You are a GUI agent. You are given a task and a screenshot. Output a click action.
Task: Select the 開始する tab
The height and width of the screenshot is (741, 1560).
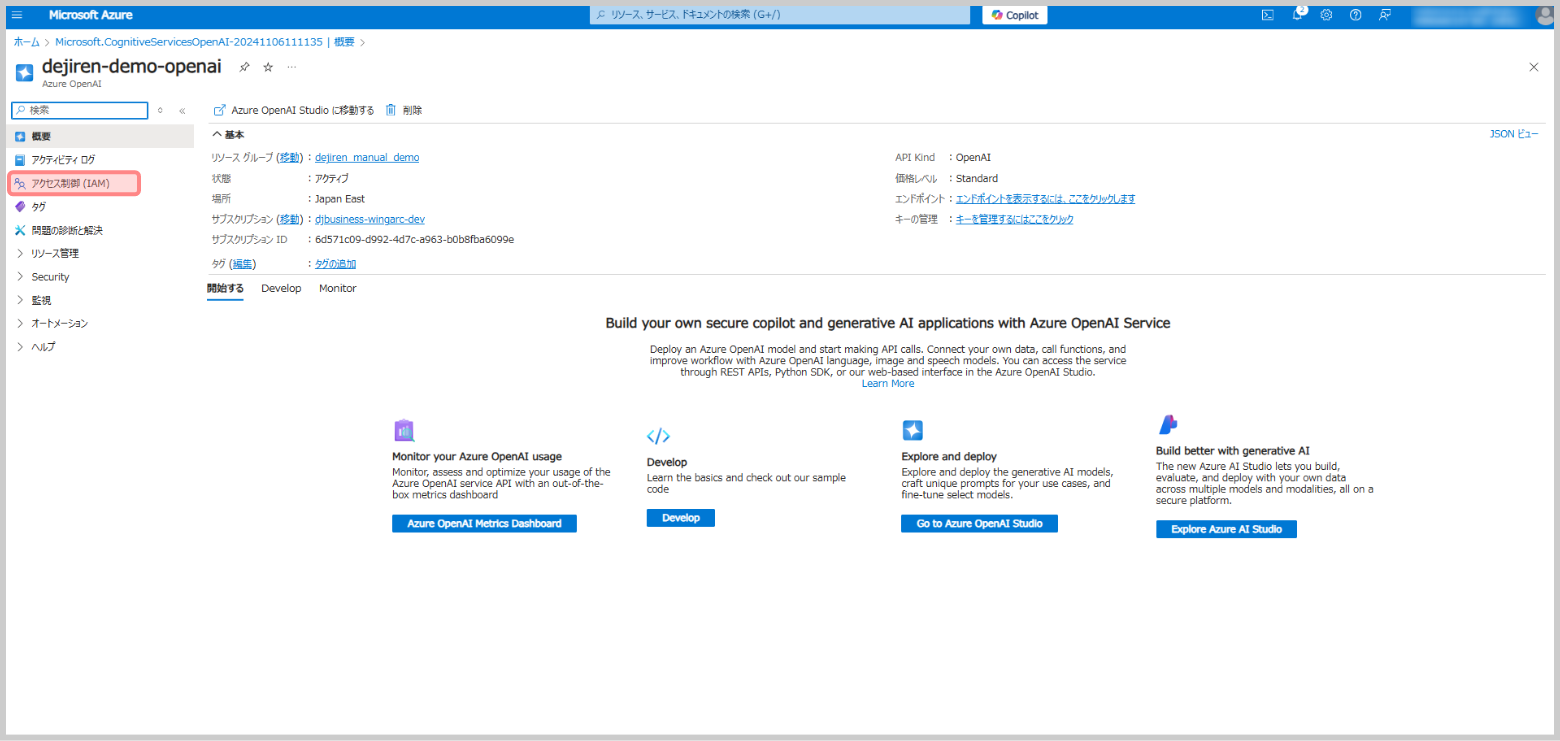coord(225,288)
